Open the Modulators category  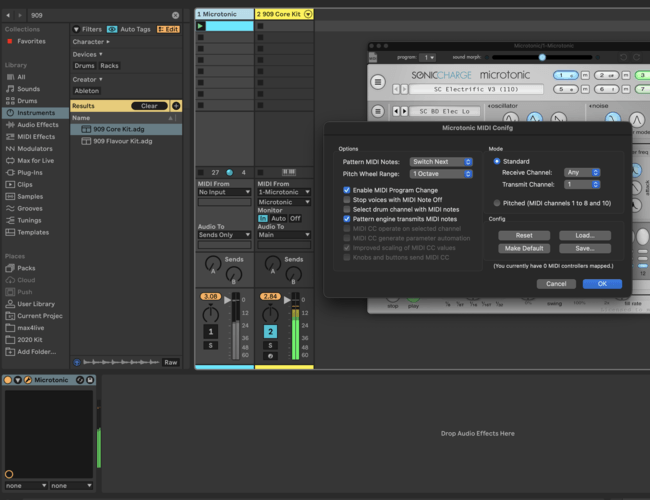tap(34, 148)
